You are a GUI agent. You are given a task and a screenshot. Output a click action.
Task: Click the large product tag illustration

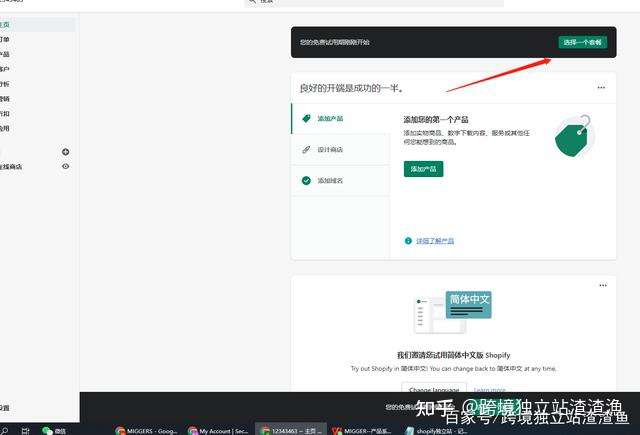[x=573, y=136]
